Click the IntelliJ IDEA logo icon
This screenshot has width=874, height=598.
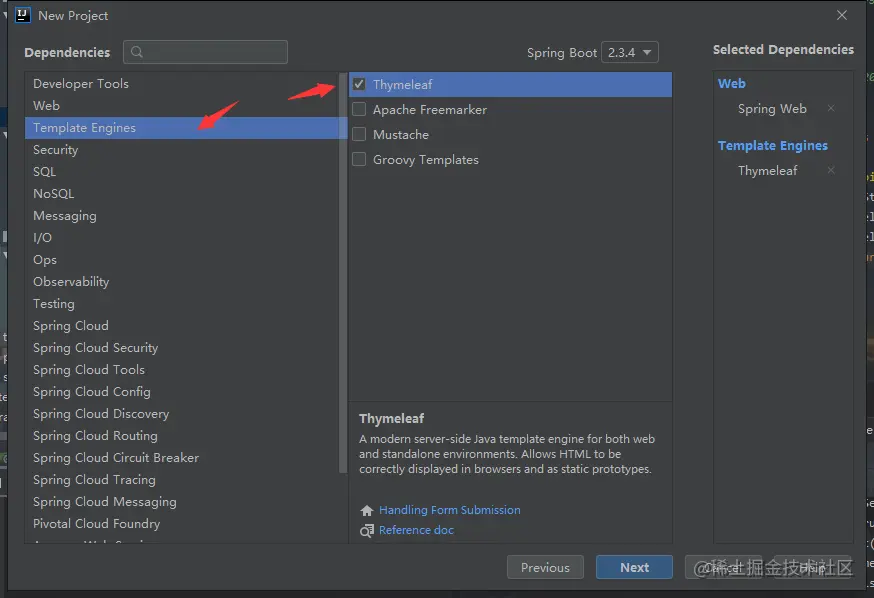(x=23, y=15)
